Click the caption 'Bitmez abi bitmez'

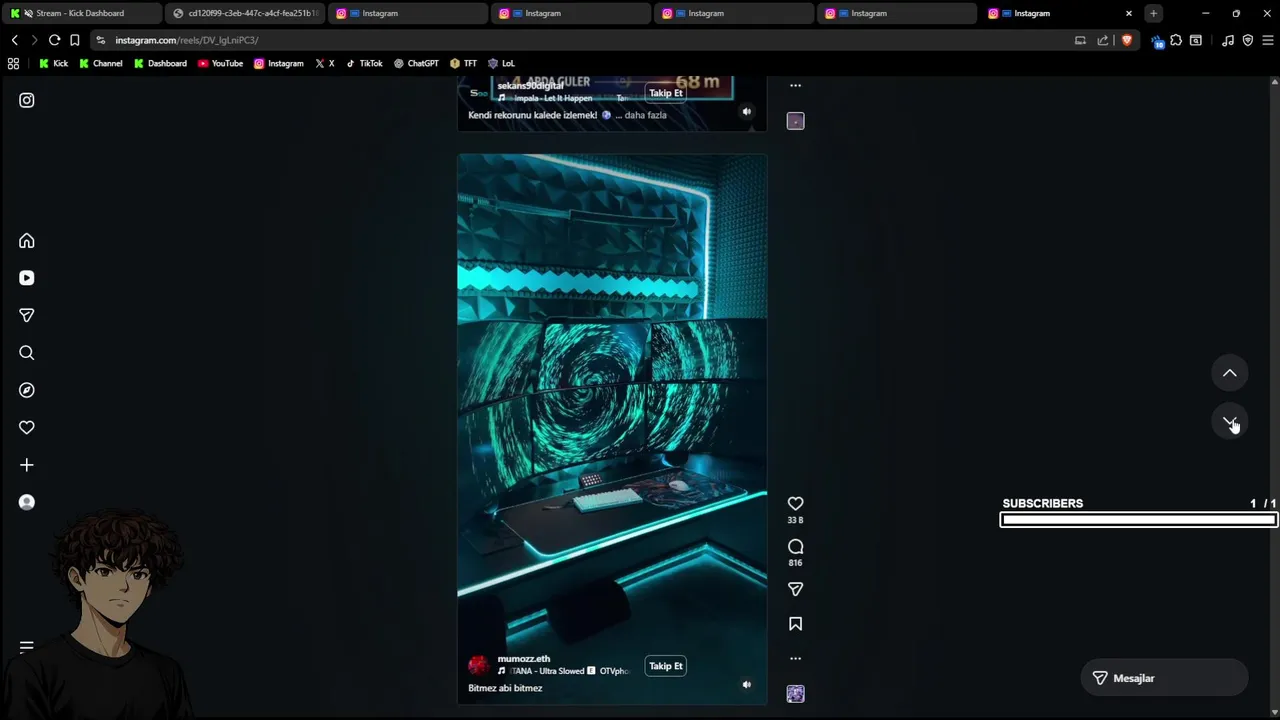tap(505, 688)
